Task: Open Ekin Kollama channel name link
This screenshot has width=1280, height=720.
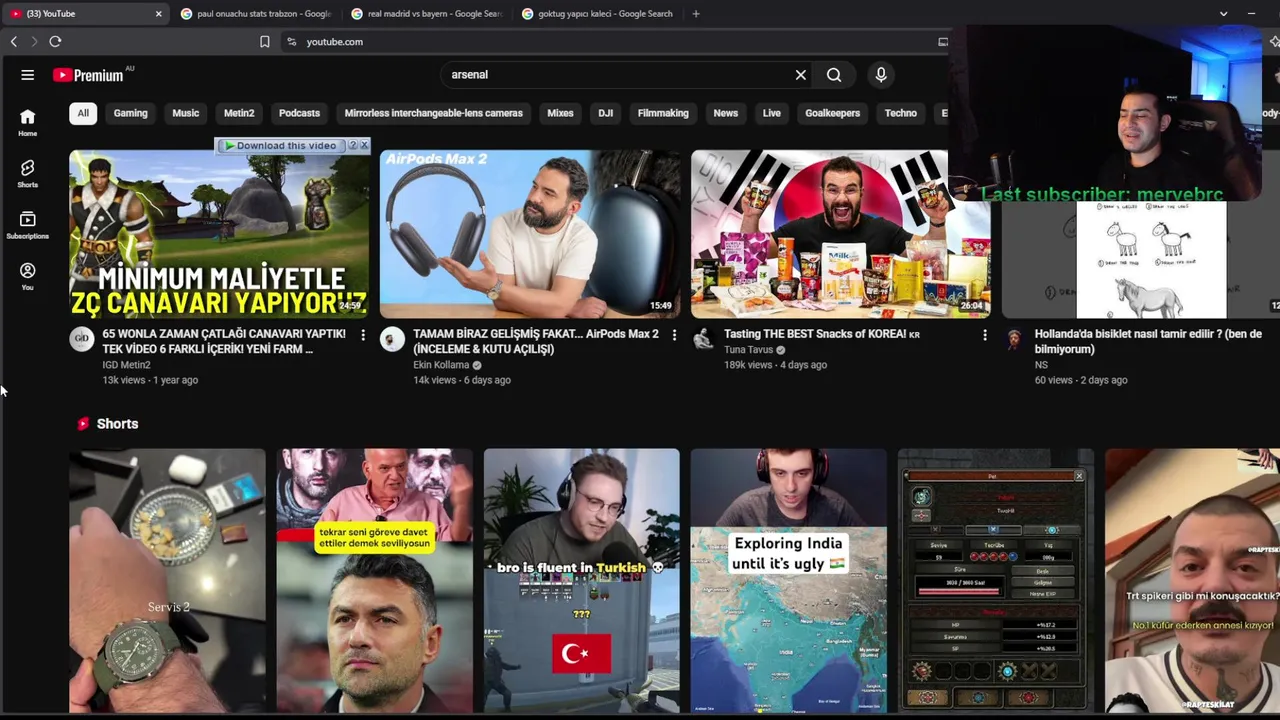Action: coord(441,365)
